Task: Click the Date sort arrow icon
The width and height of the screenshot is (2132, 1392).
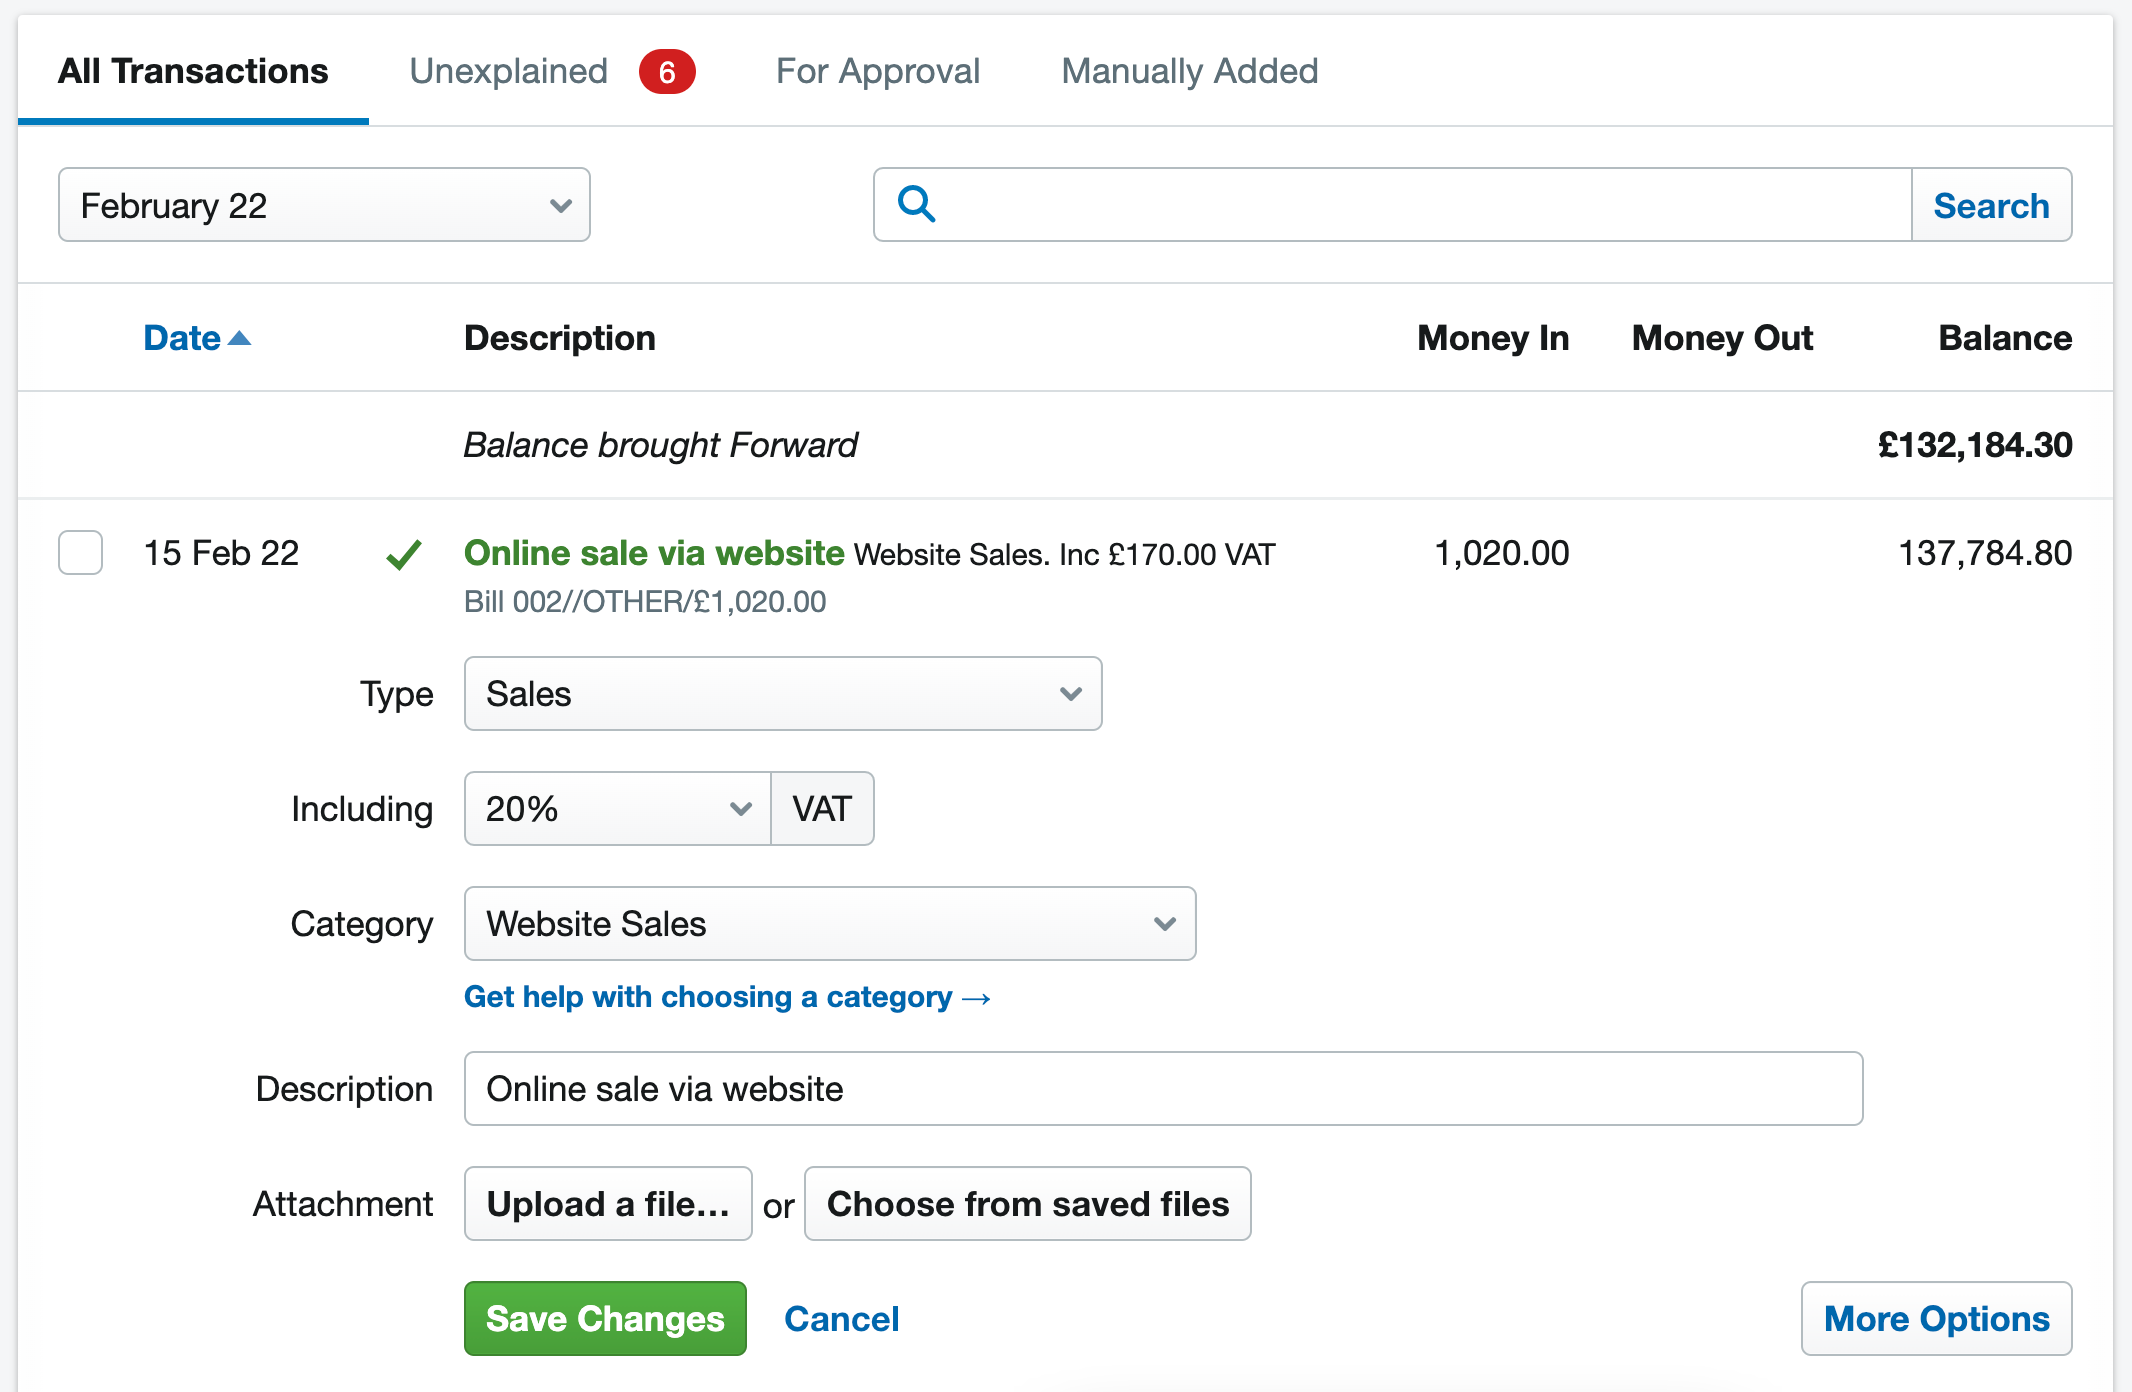Action: pyautogui.click(x=239, y=338)
